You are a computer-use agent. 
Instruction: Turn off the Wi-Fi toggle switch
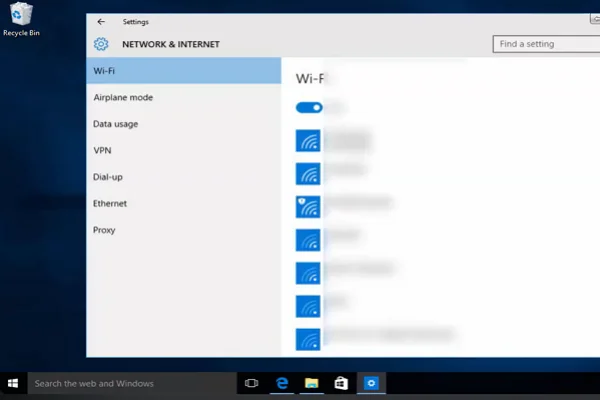tap(309, 108)
